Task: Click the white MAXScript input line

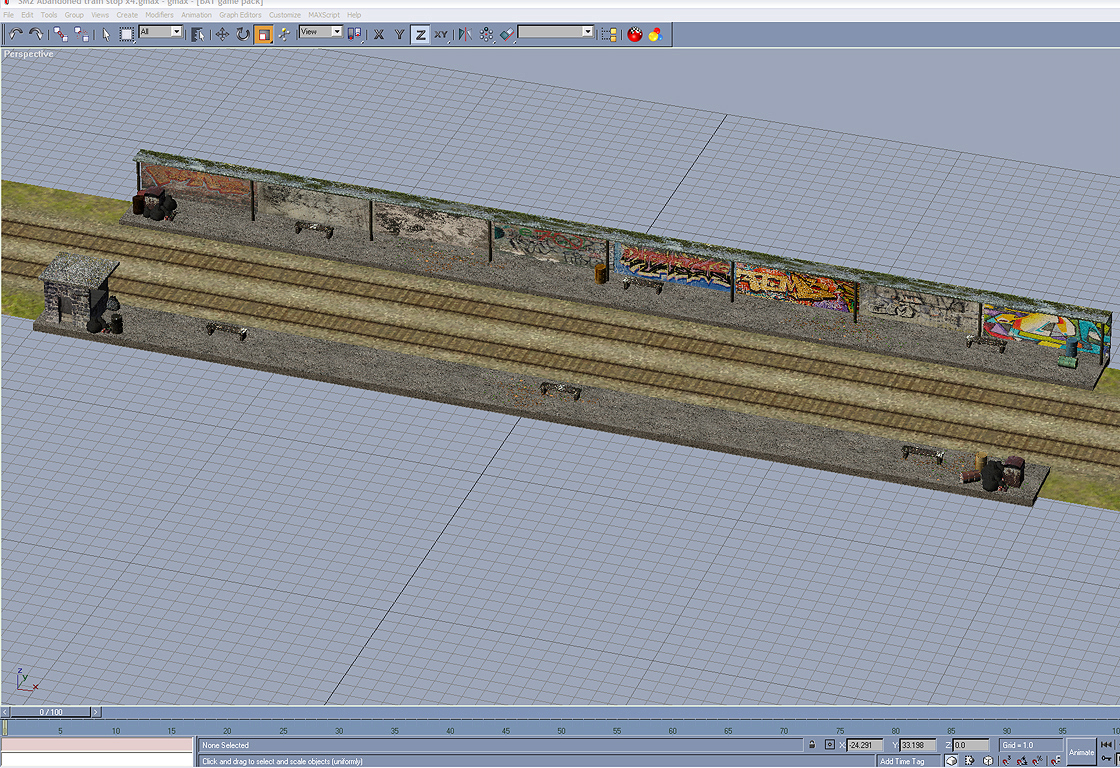Action: [97, 760]
